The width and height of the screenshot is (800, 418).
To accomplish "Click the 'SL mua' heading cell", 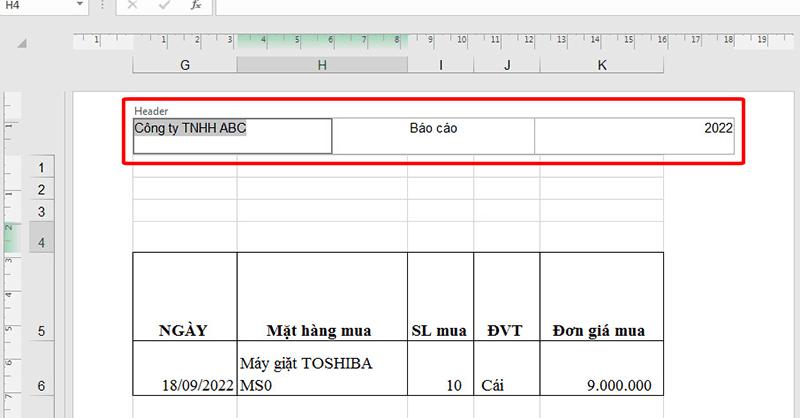I will (440, 297).
